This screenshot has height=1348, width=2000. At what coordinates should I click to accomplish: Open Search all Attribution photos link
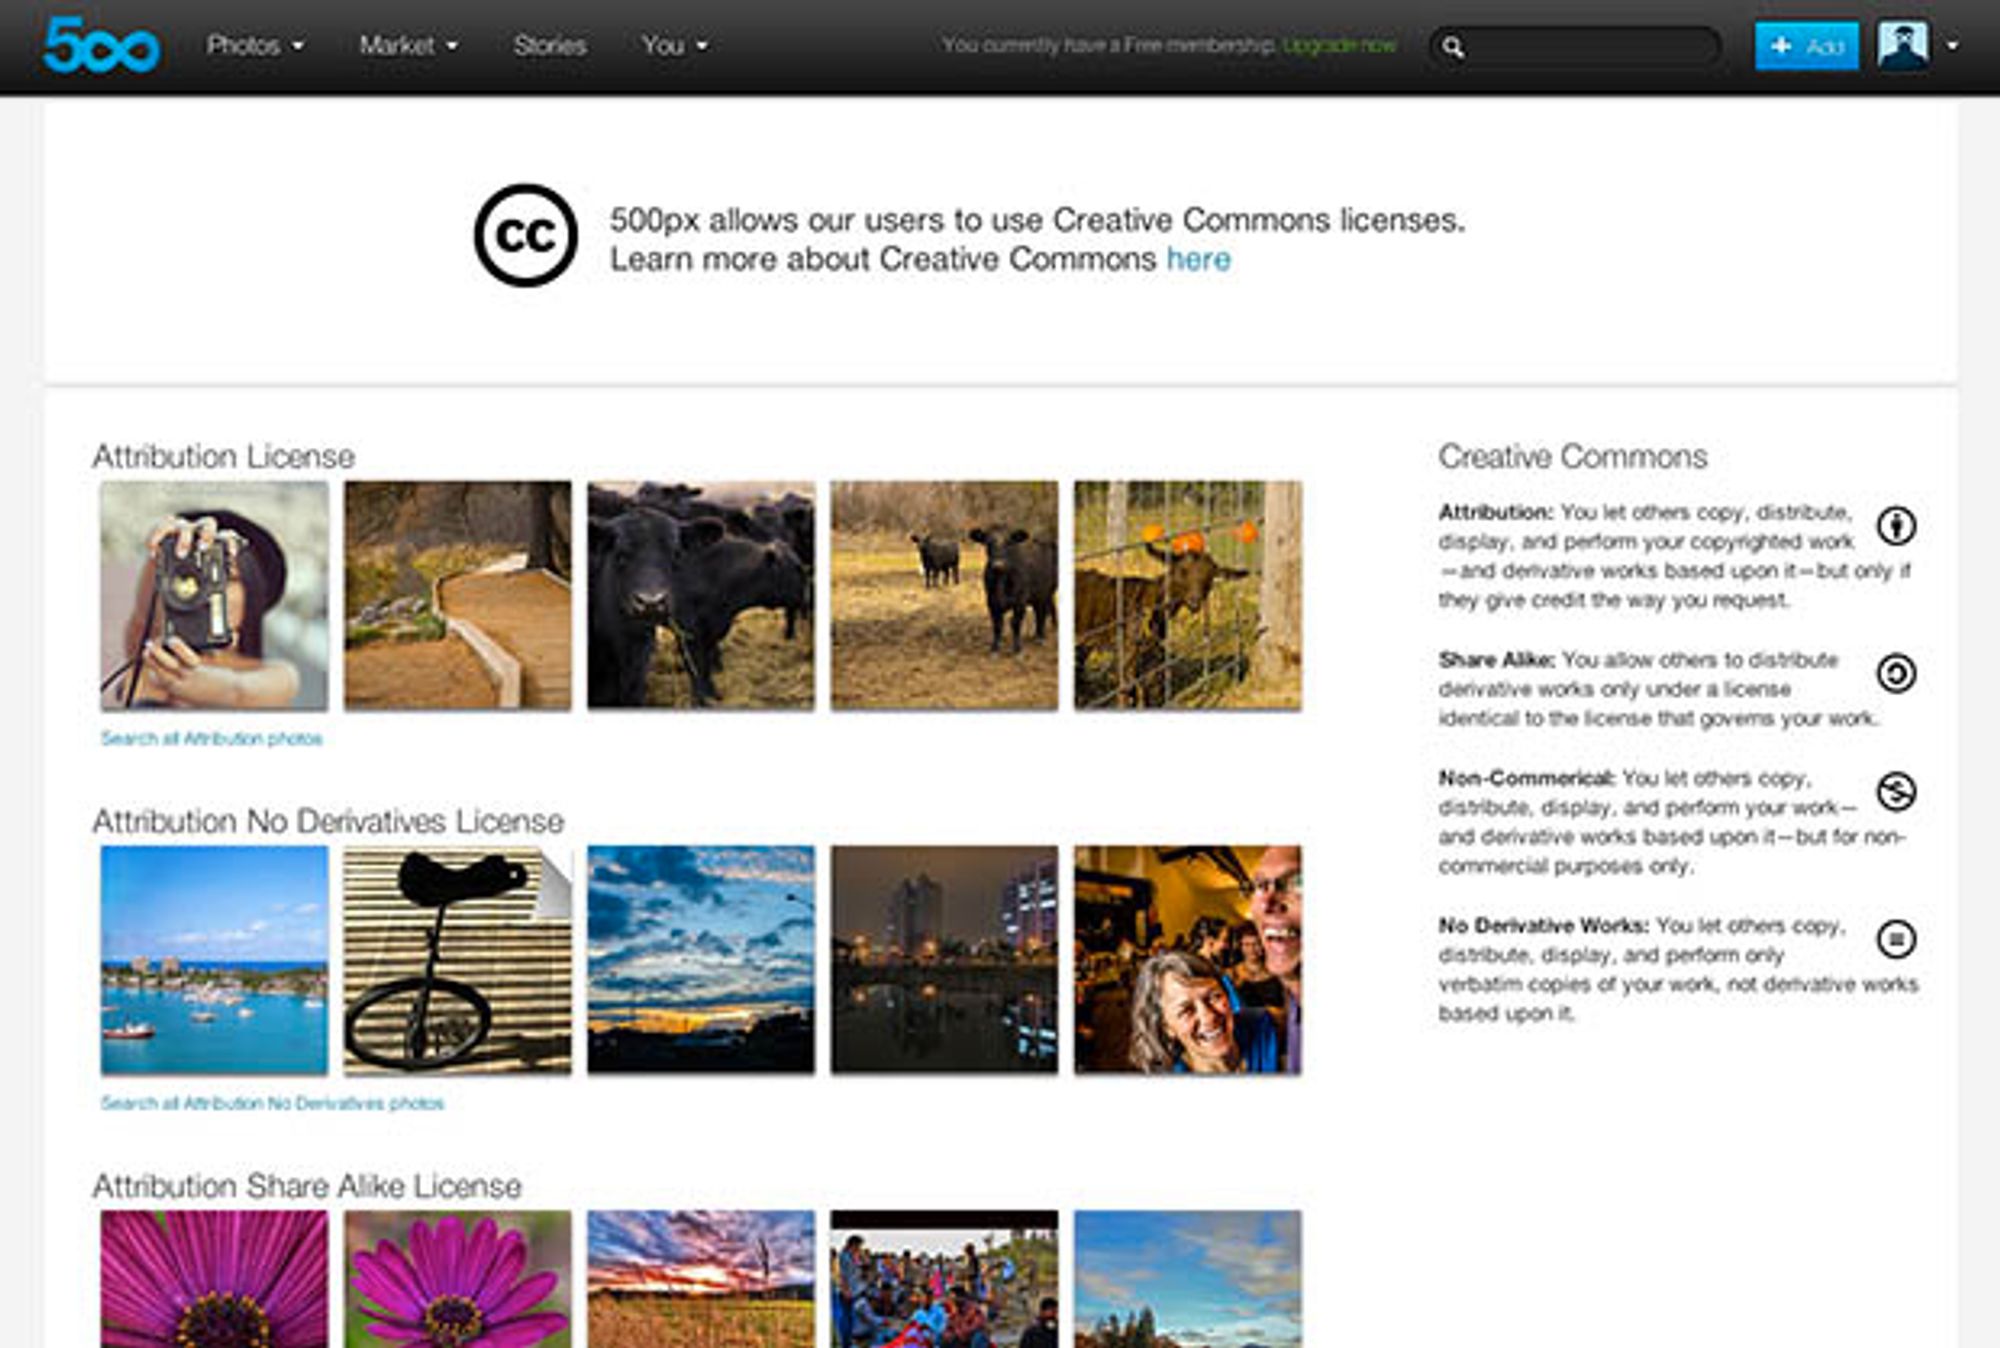(x=211, y=739)
